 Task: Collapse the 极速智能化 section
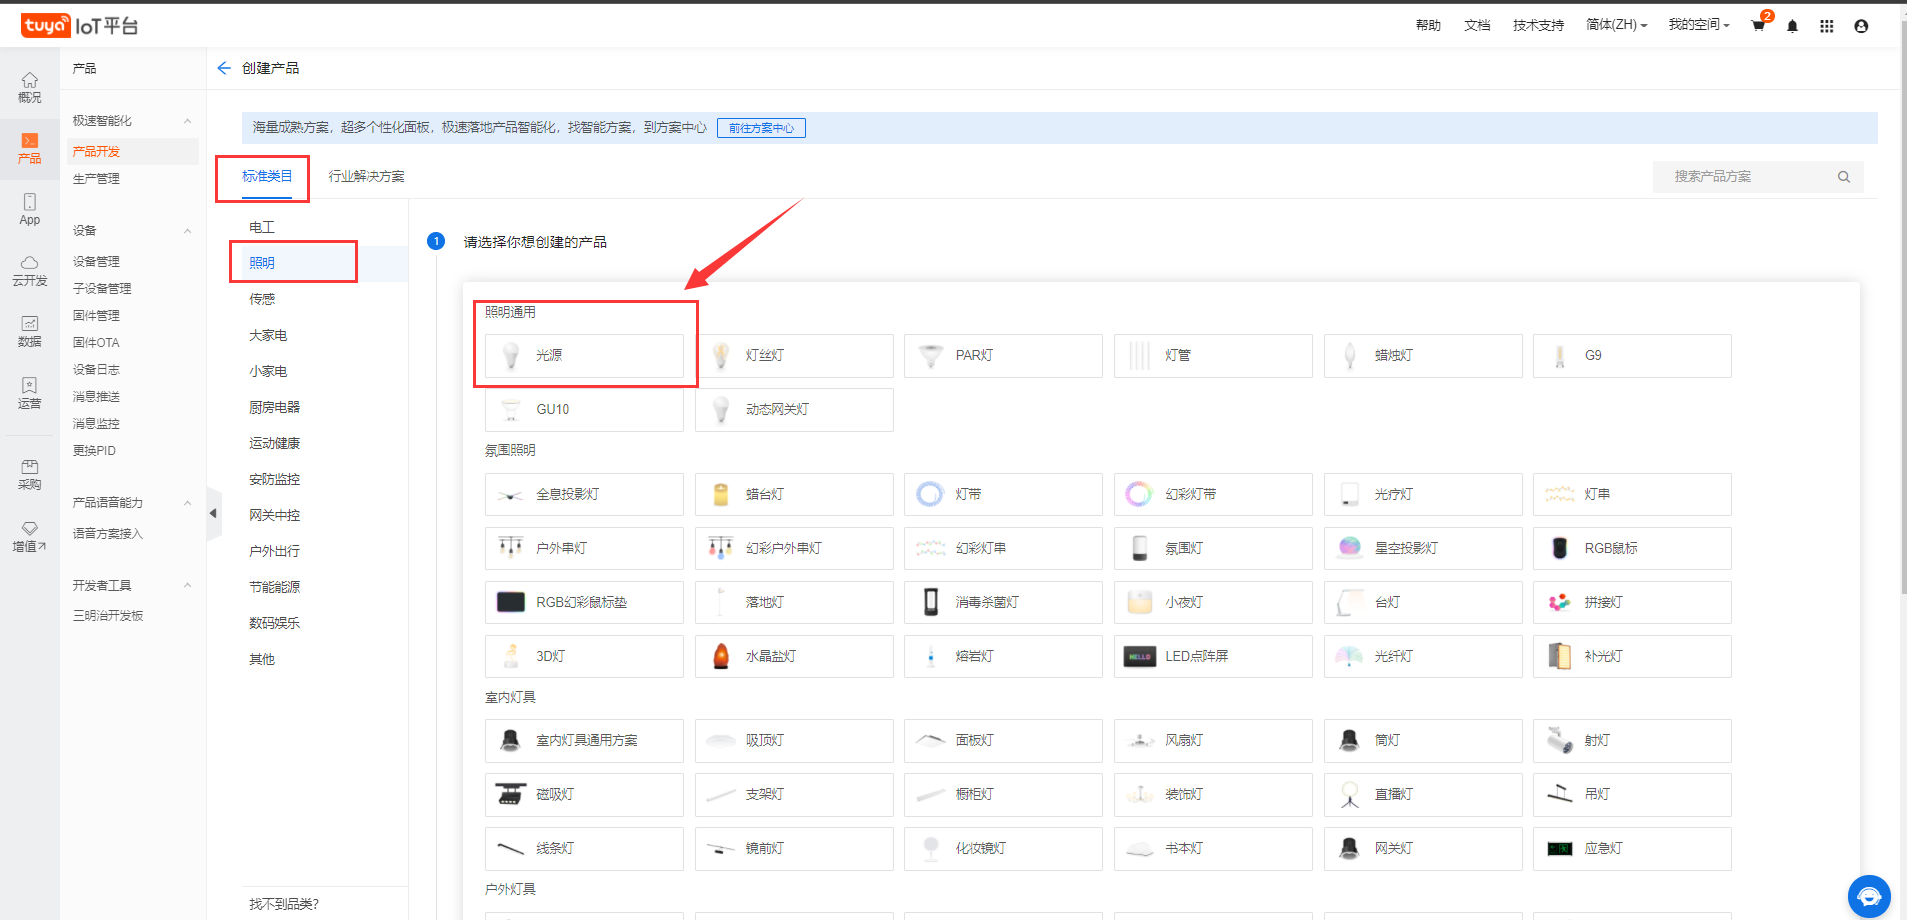[x=187, y=121]
